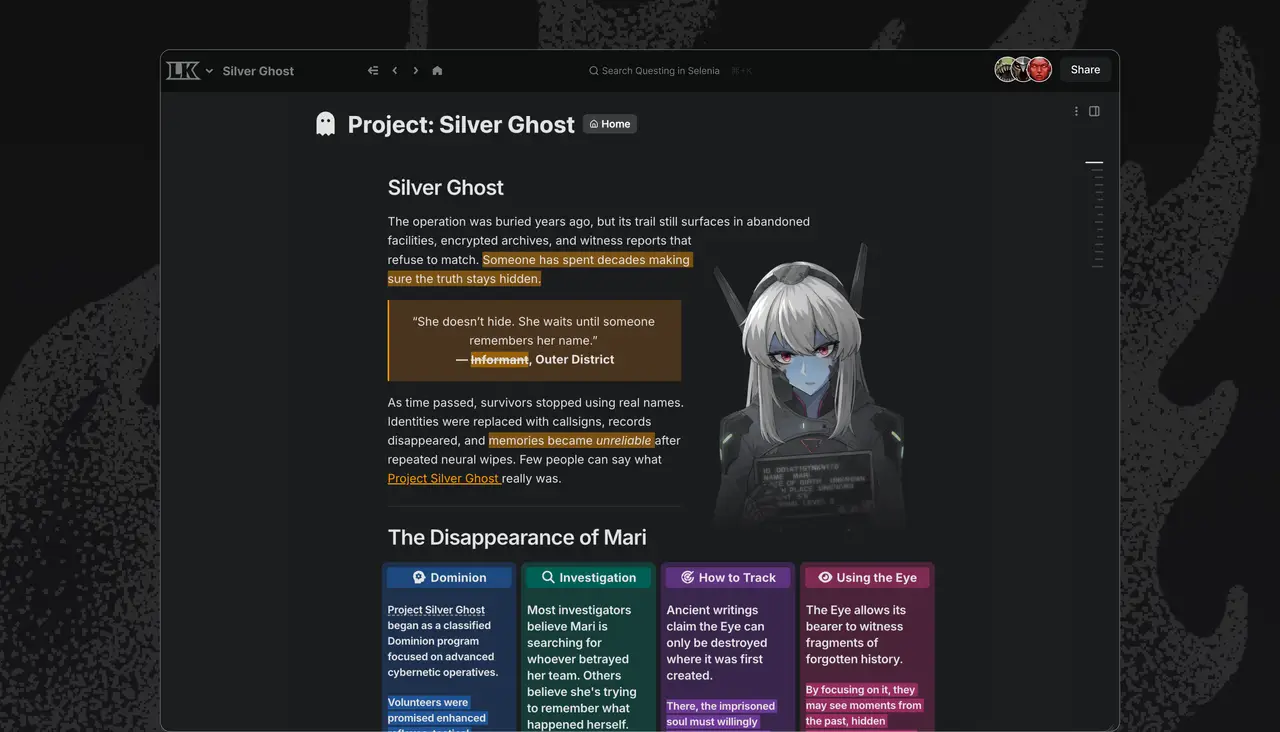Image resolution: width=1280 pixels, height=732 pixels.
Task: Click the target icon in How to Track header
Action: (x=687, y=577)
